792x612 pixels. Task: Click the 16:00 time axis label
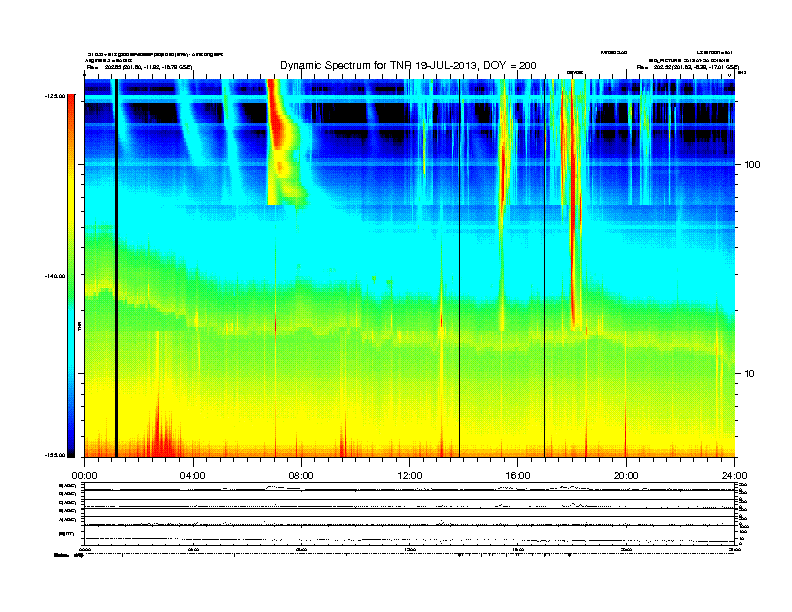coord(518,476)
